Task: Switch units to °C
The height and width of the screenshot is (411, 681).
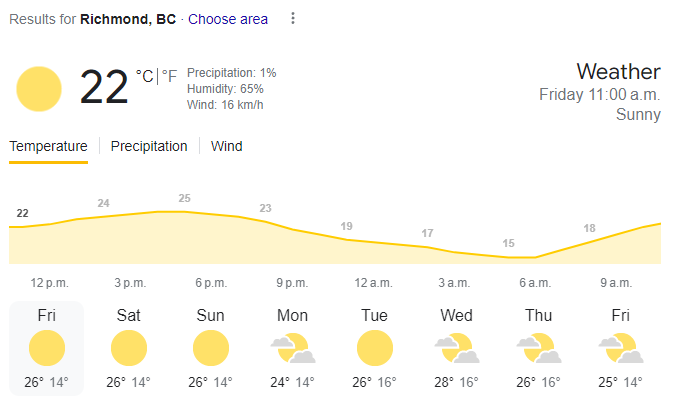Action: click(x=145, y=76)
